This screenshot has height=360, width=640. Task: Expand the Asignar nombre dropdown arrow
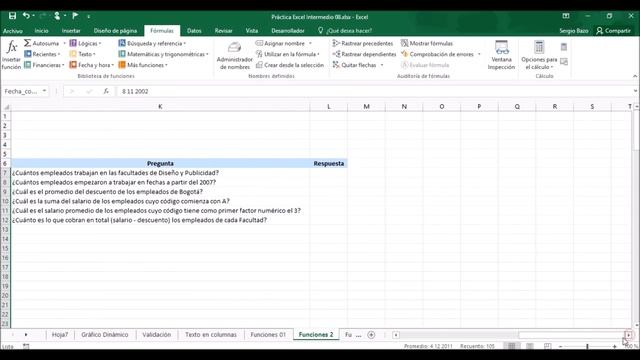(x=310, y=43)
